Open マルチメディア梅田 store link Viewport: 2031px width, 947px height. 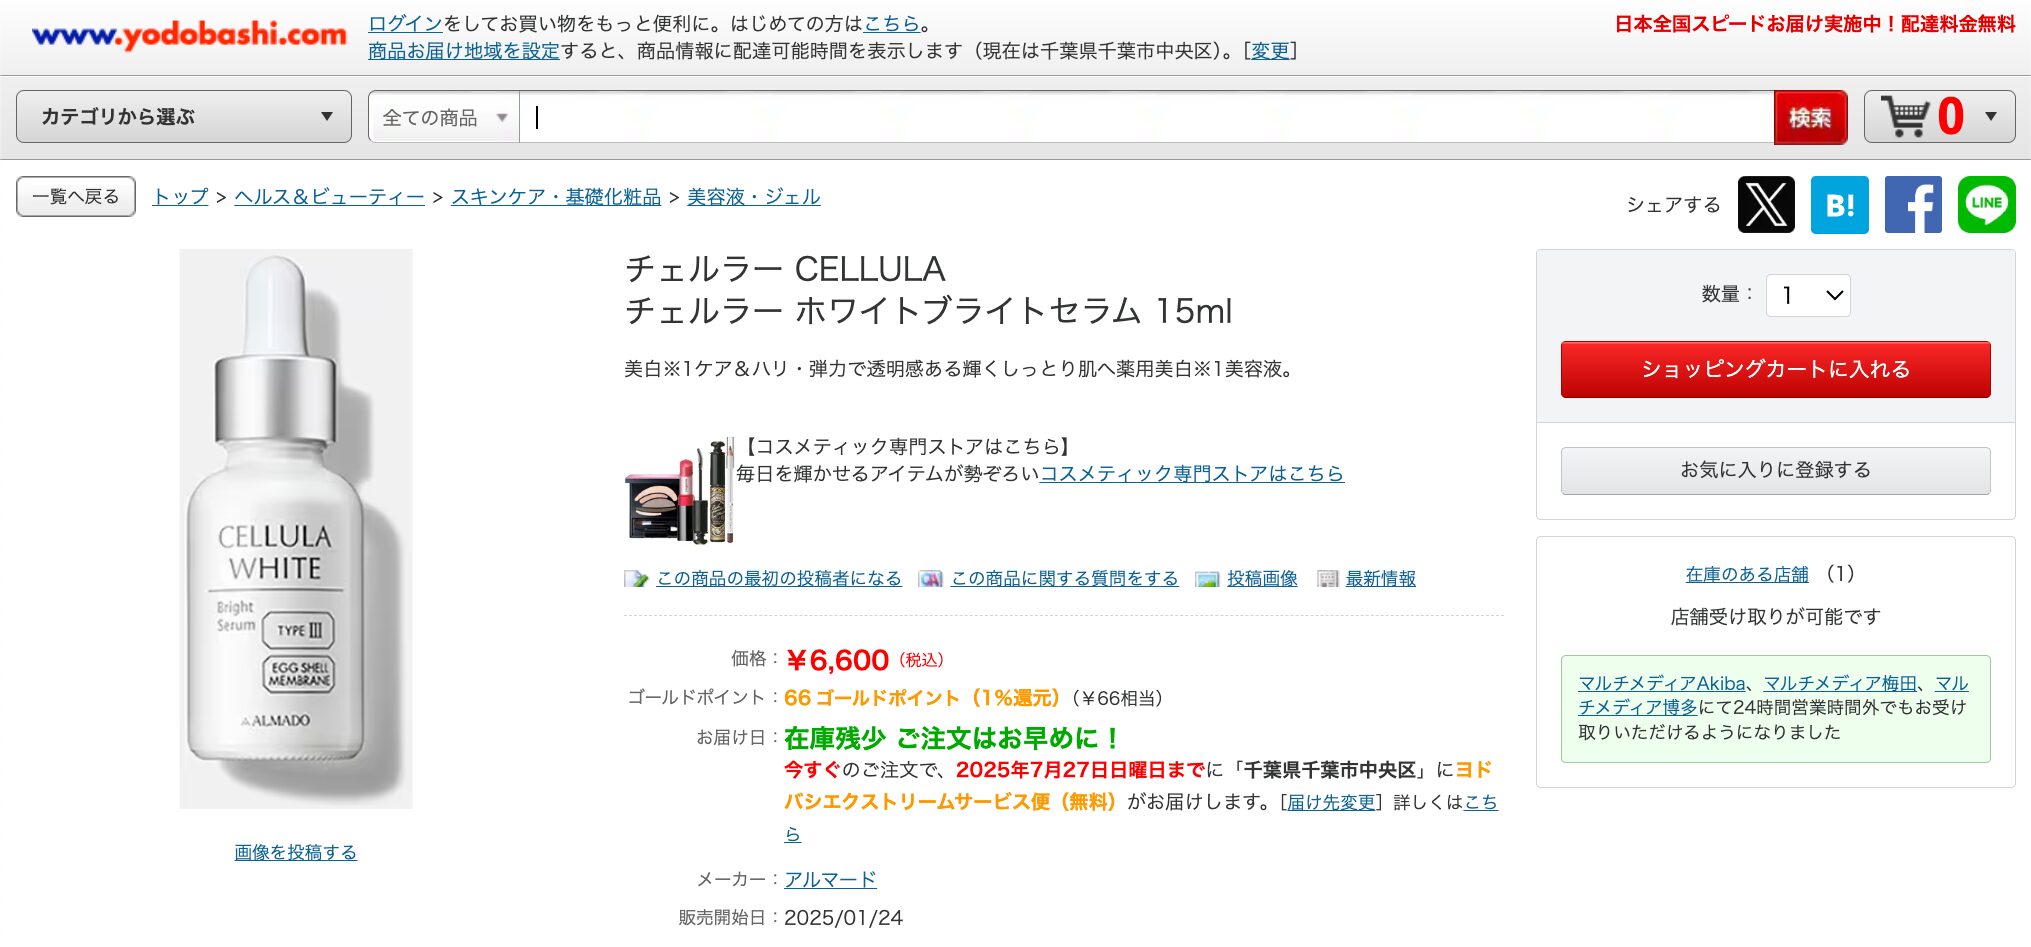click(x=1840, y=684)
